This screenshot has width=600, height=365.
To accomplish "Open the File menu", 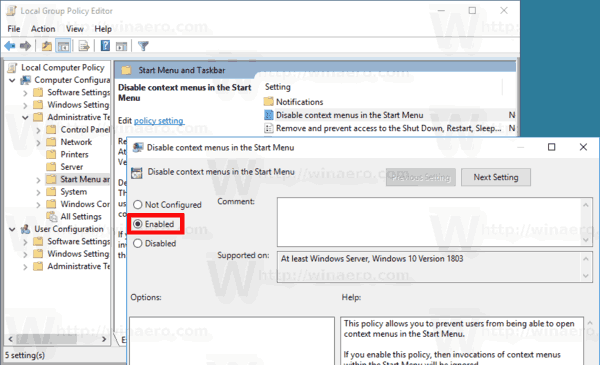I will (x=14, y=29).
